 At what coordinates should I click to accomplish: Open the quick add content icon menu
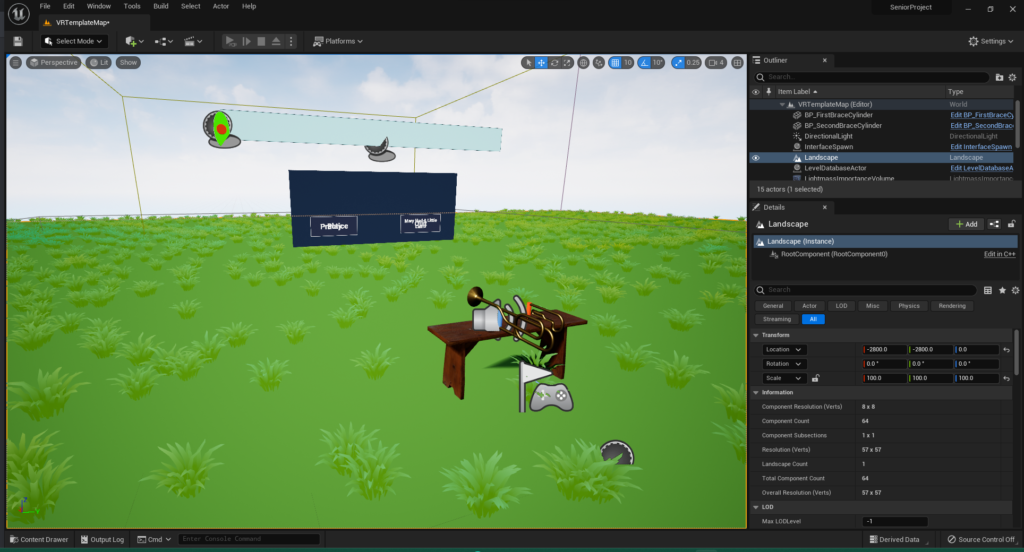(133, 41)
